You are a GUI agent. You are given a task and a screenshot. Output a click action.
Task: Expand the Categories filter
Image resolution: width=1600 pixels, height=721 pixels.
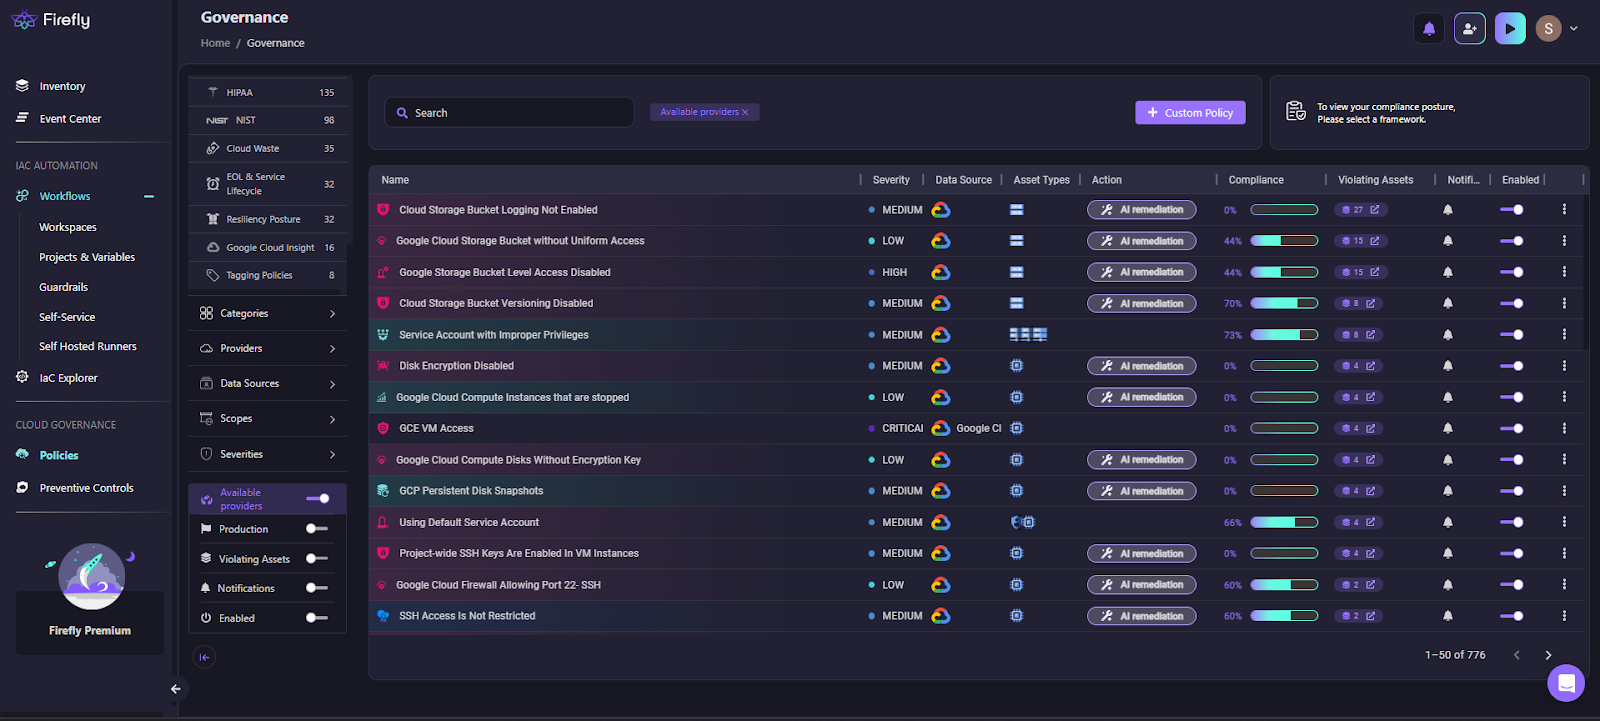point(268,313)
